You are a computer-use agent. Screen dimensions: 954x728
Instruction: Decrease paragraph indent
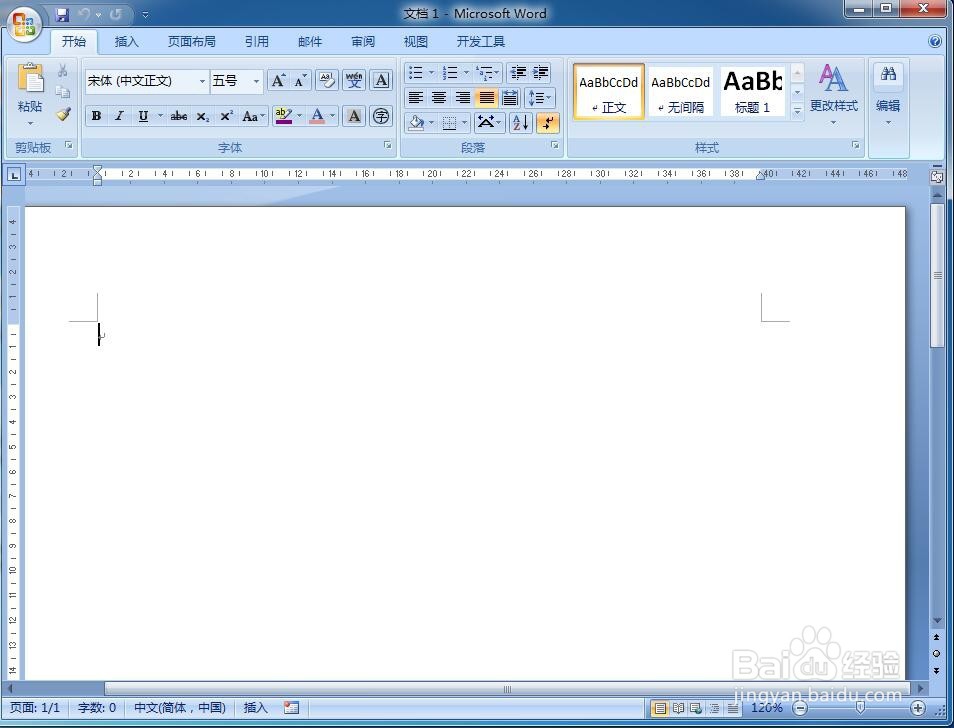click(518, 73)
